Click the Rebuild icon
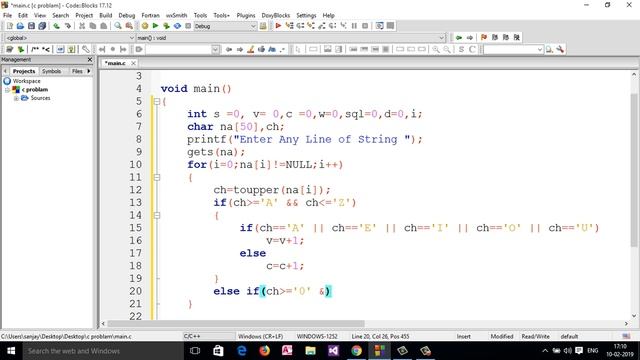The image size is (640, 360). 177,26
